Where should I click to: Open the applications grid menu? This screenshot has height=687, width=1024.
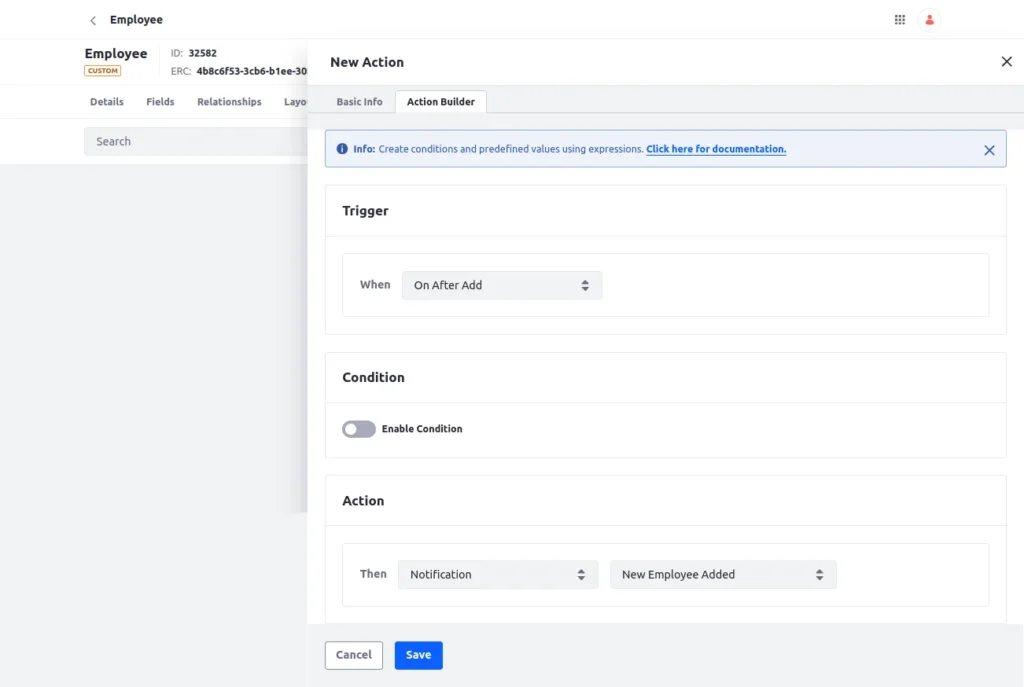899,20
